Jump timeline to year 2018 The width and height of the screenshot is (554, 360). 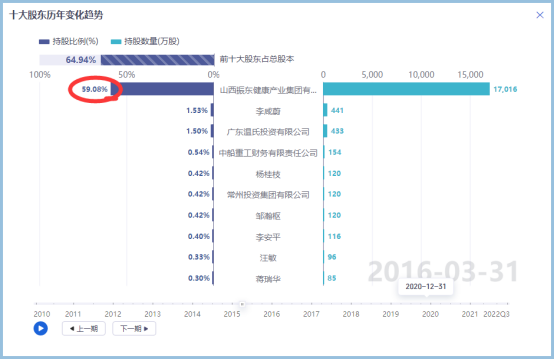351,314
